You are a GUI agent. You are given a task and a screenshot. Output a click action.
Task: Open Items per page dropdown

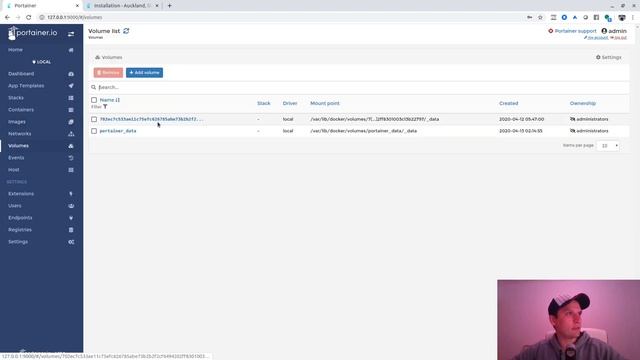(x=608, y=146)
